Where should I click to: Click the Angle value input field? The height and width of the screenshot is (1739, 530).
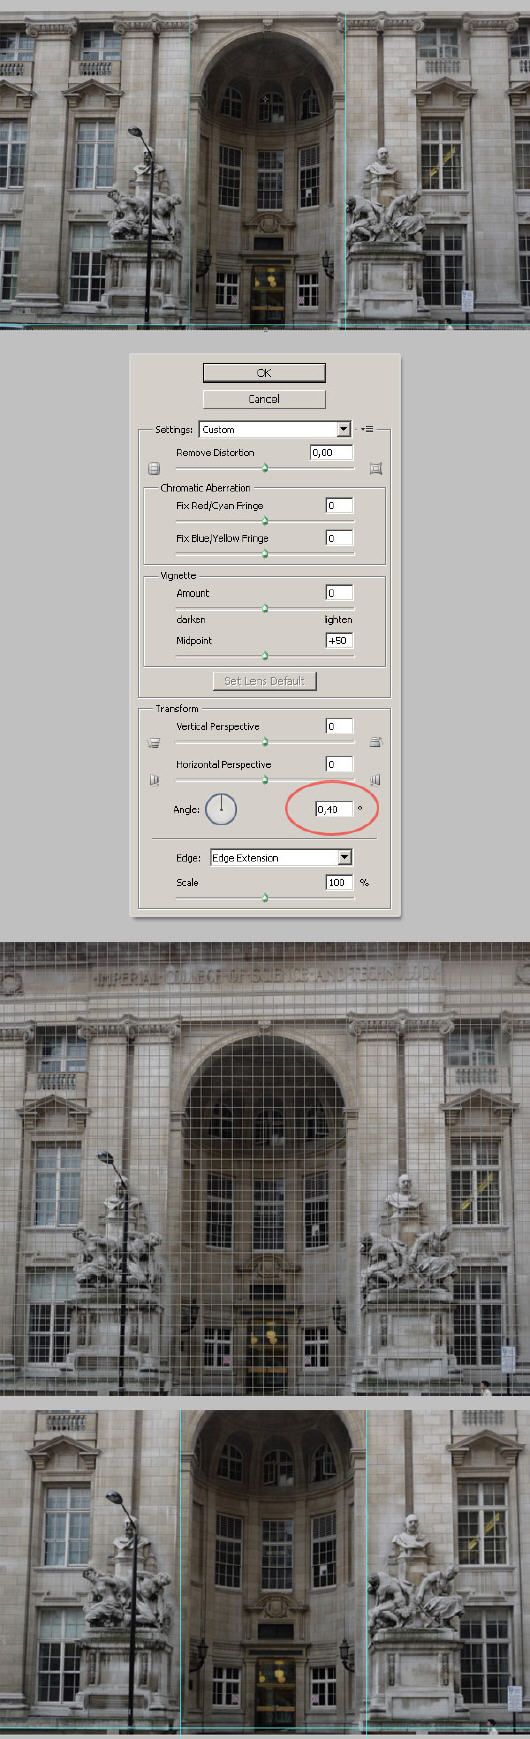coord(334,809)
